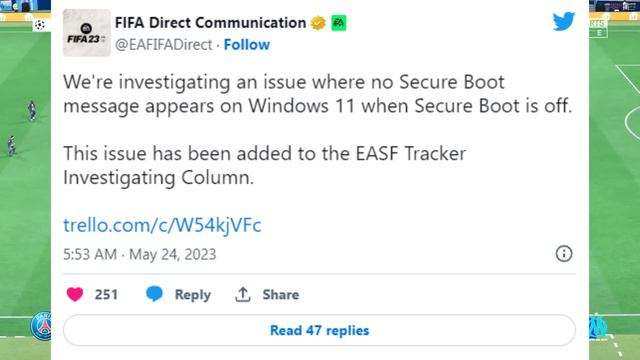This screenshot has width=640, height=360.
Task: Click the Marseille club crest
Action: click(598, 326)
